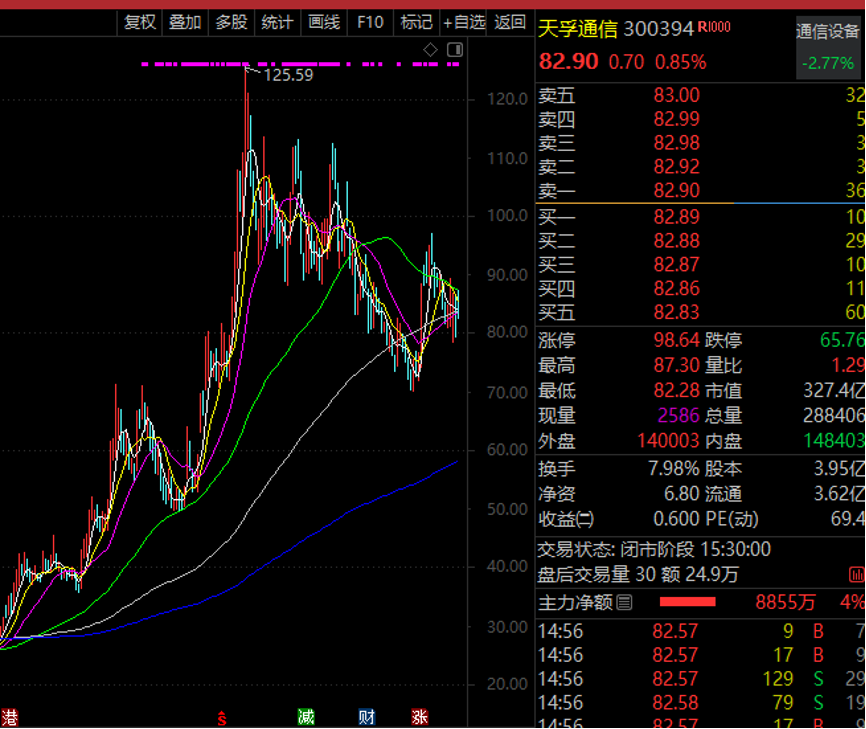This screenshot has height=729, width=866.
Task: Click the stock name 天孚通信
Action: tap(578, 29)
